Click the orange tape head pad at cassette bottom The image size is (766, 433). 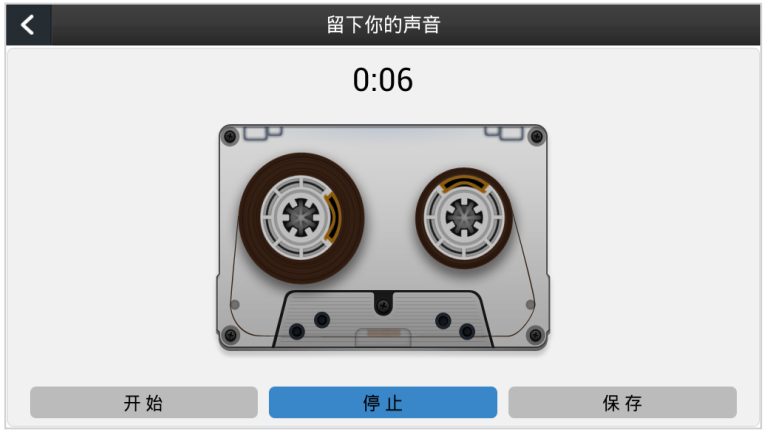(383, 333)
